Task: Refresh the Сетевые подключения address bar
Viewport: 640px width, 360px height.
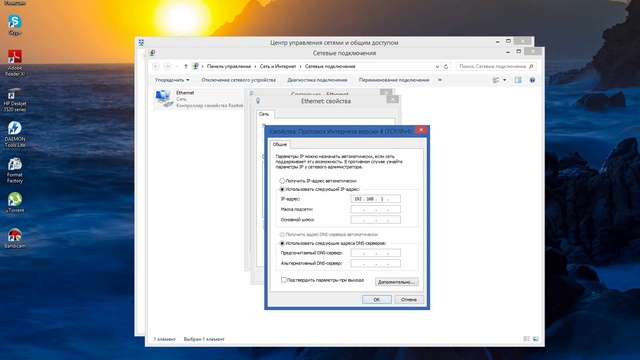Action: [446, 66]
